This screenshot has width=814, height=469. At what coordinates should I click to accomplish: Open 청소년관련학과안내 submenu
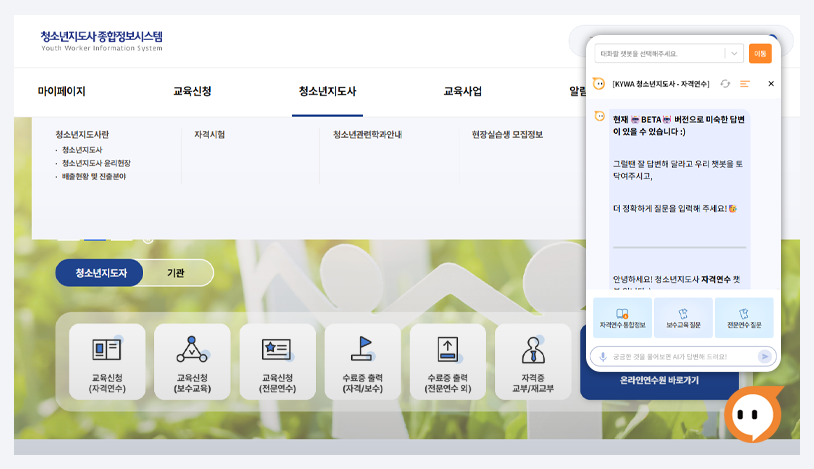click(x=368, y=135)
